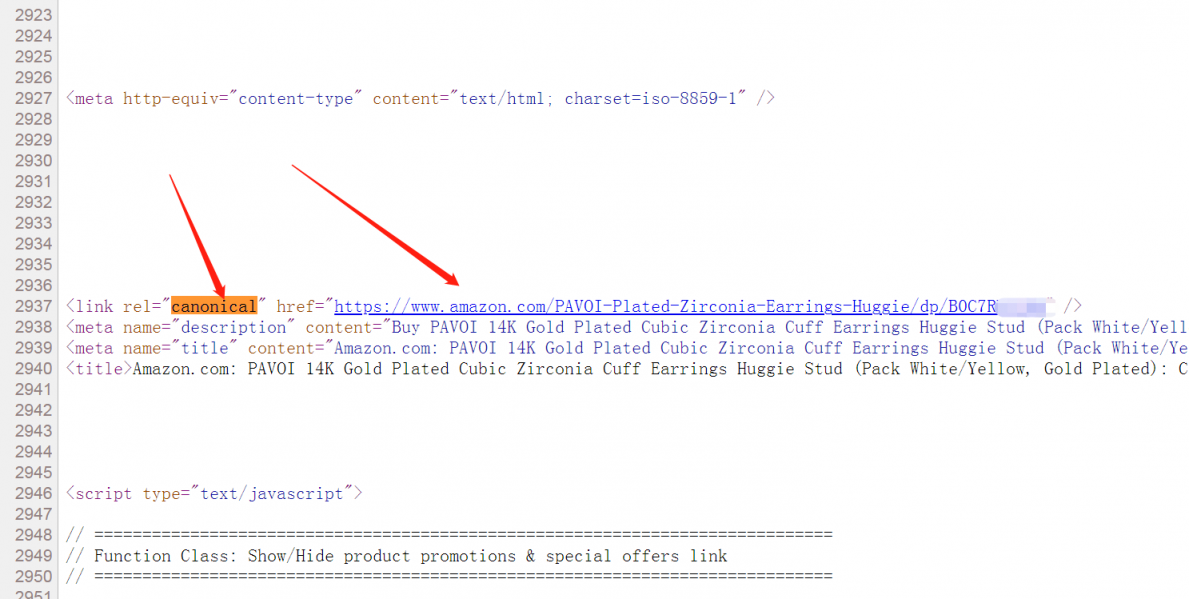Click line number 2933

click(x=33, y=224)
